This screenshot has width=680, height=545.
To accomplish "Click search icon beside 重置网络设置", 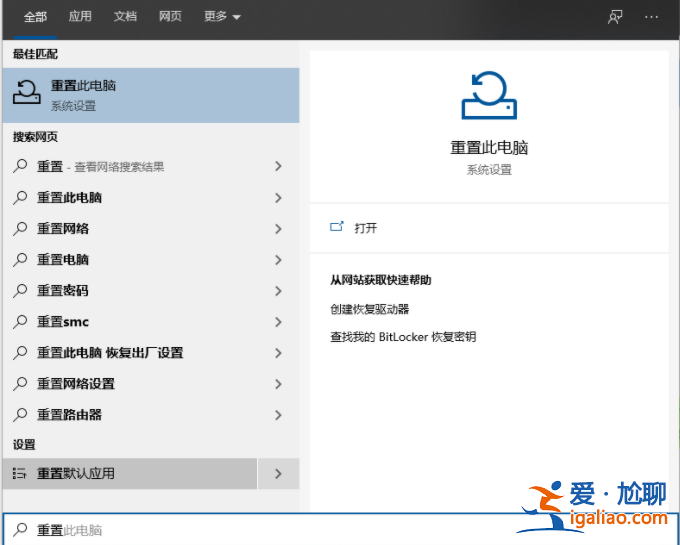I will click(x=20, y=384).
